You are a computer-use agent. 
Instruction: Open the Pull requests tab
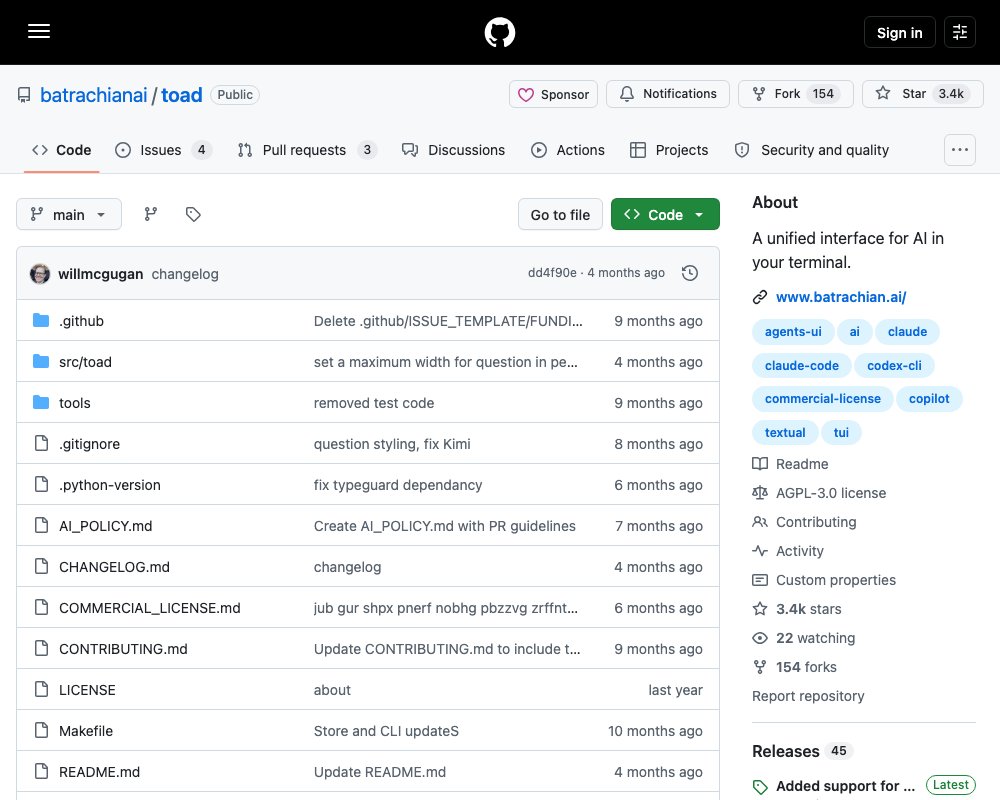(307, 150)
